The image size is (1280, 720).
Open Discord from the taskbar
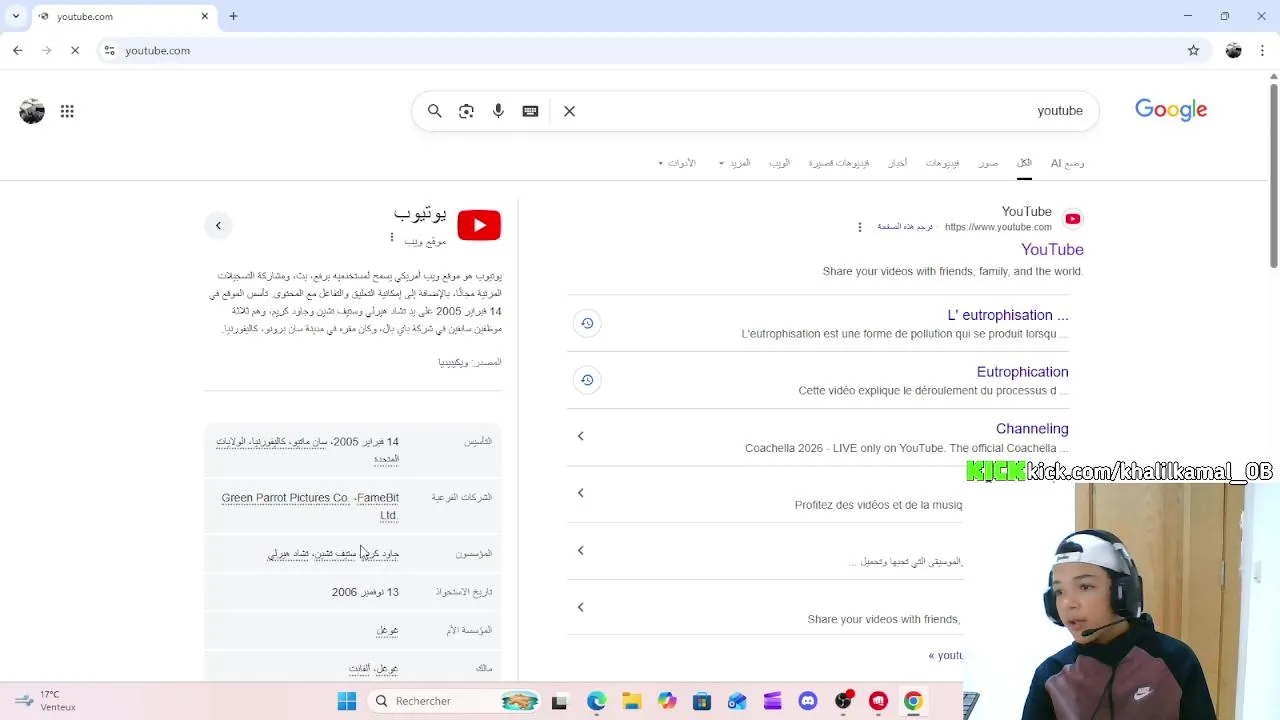coord(808,701)
